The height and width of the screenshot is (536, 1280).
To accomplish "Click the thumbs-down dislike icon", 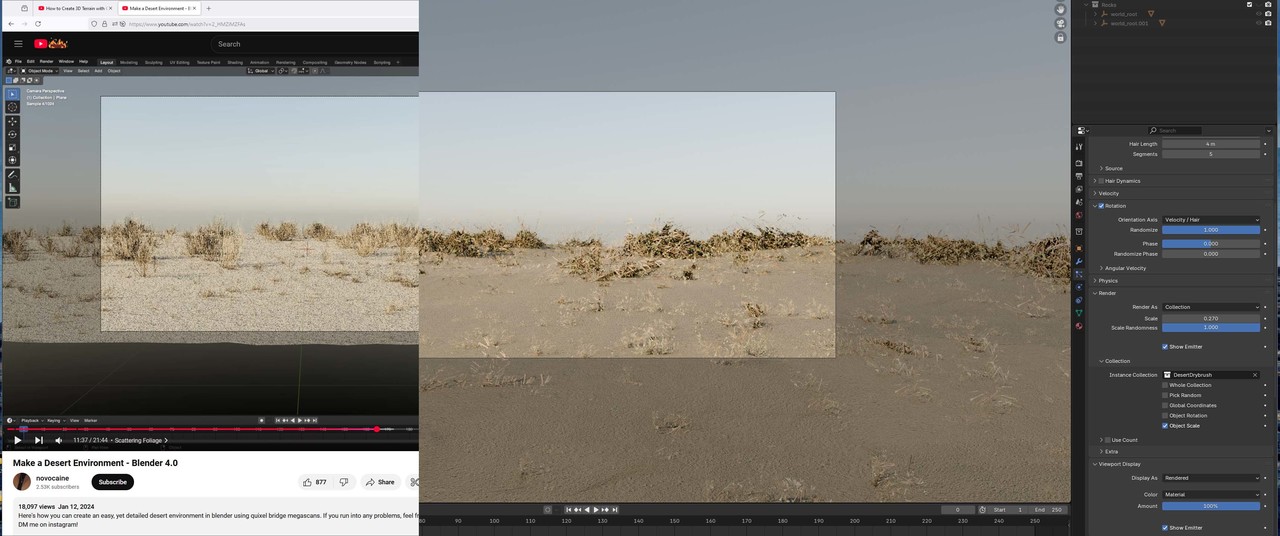I will tap(344, 482).
